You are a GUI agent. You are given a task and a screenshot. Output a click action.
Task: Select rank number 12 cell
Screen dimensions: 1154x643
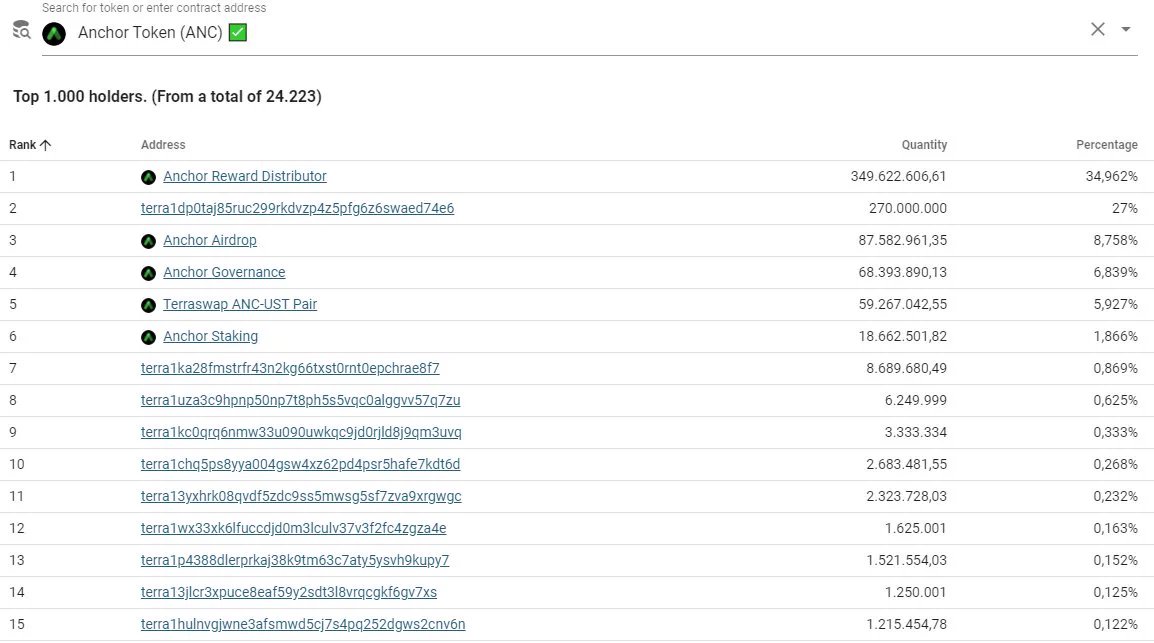coord(17,528)
